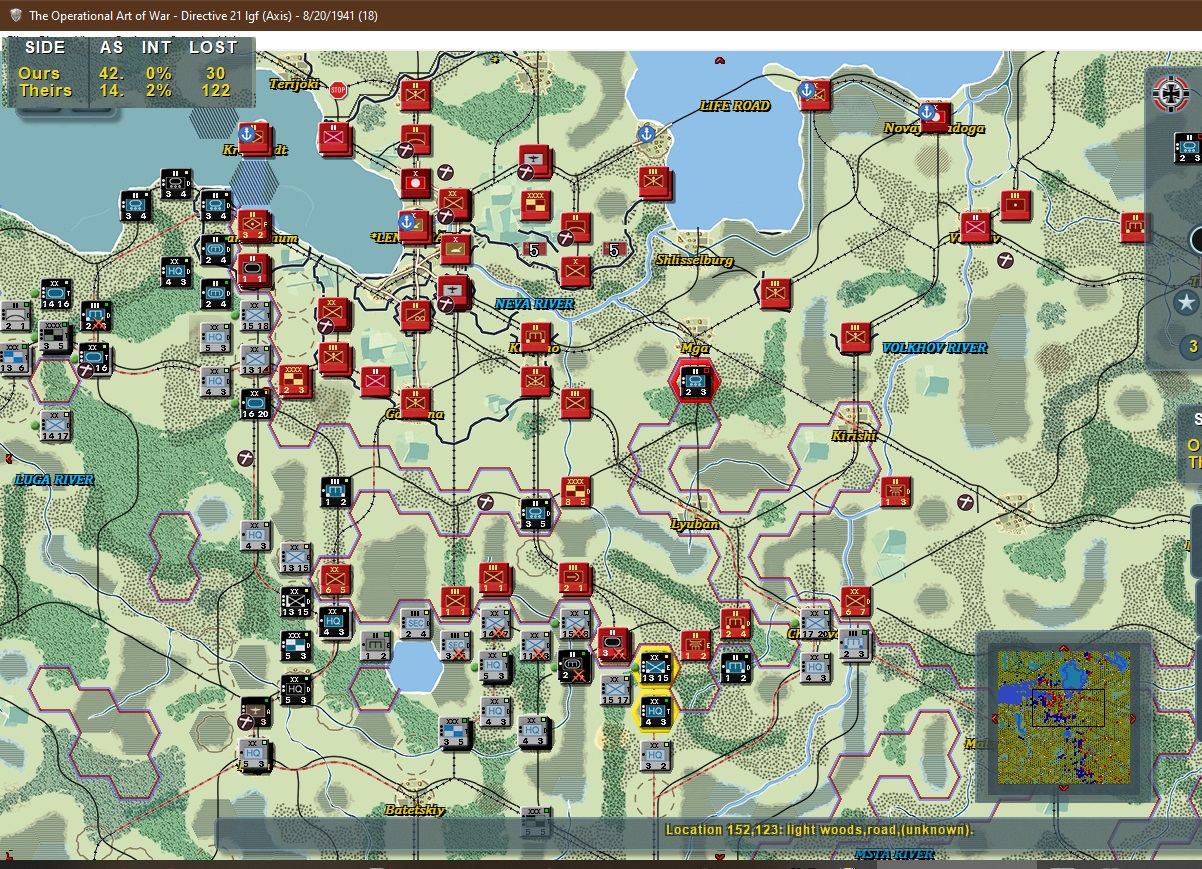Select the German infantry counter 15-18

click(255, 316)
